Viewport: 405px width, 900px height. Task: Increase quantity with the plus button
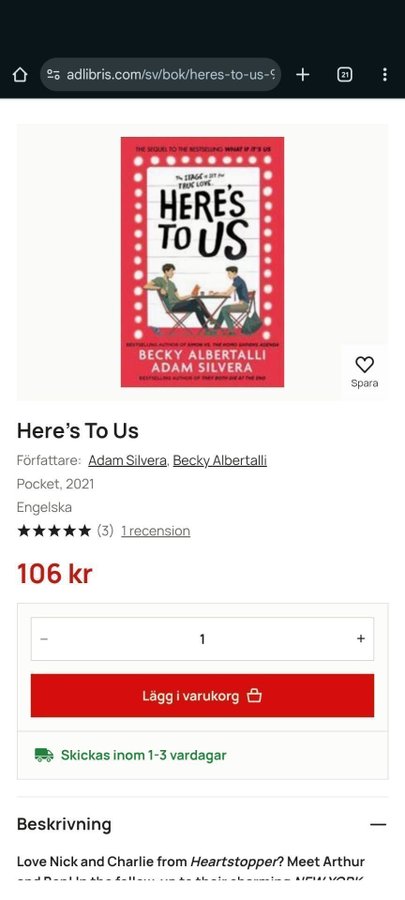pos(360,639)
